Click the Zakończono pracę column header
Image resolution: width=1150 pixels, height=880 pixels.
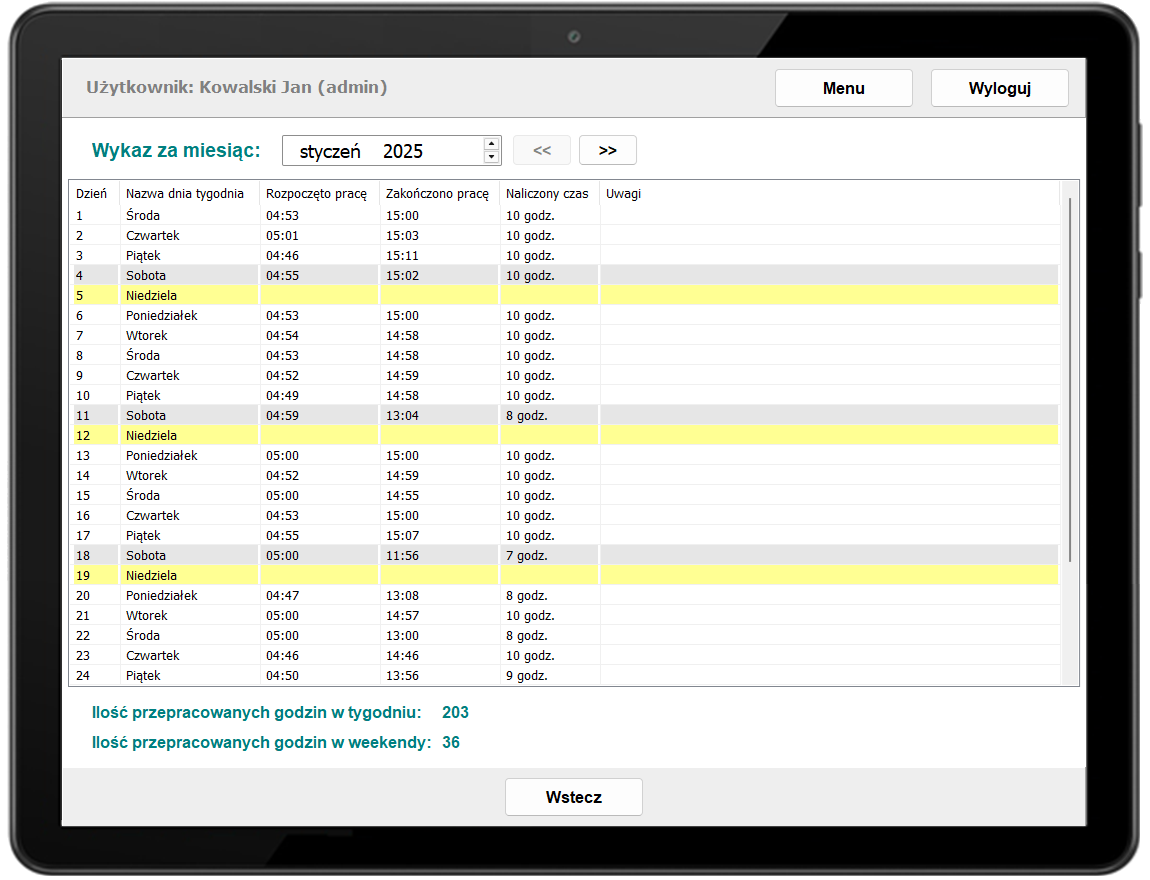click(437, 194)
